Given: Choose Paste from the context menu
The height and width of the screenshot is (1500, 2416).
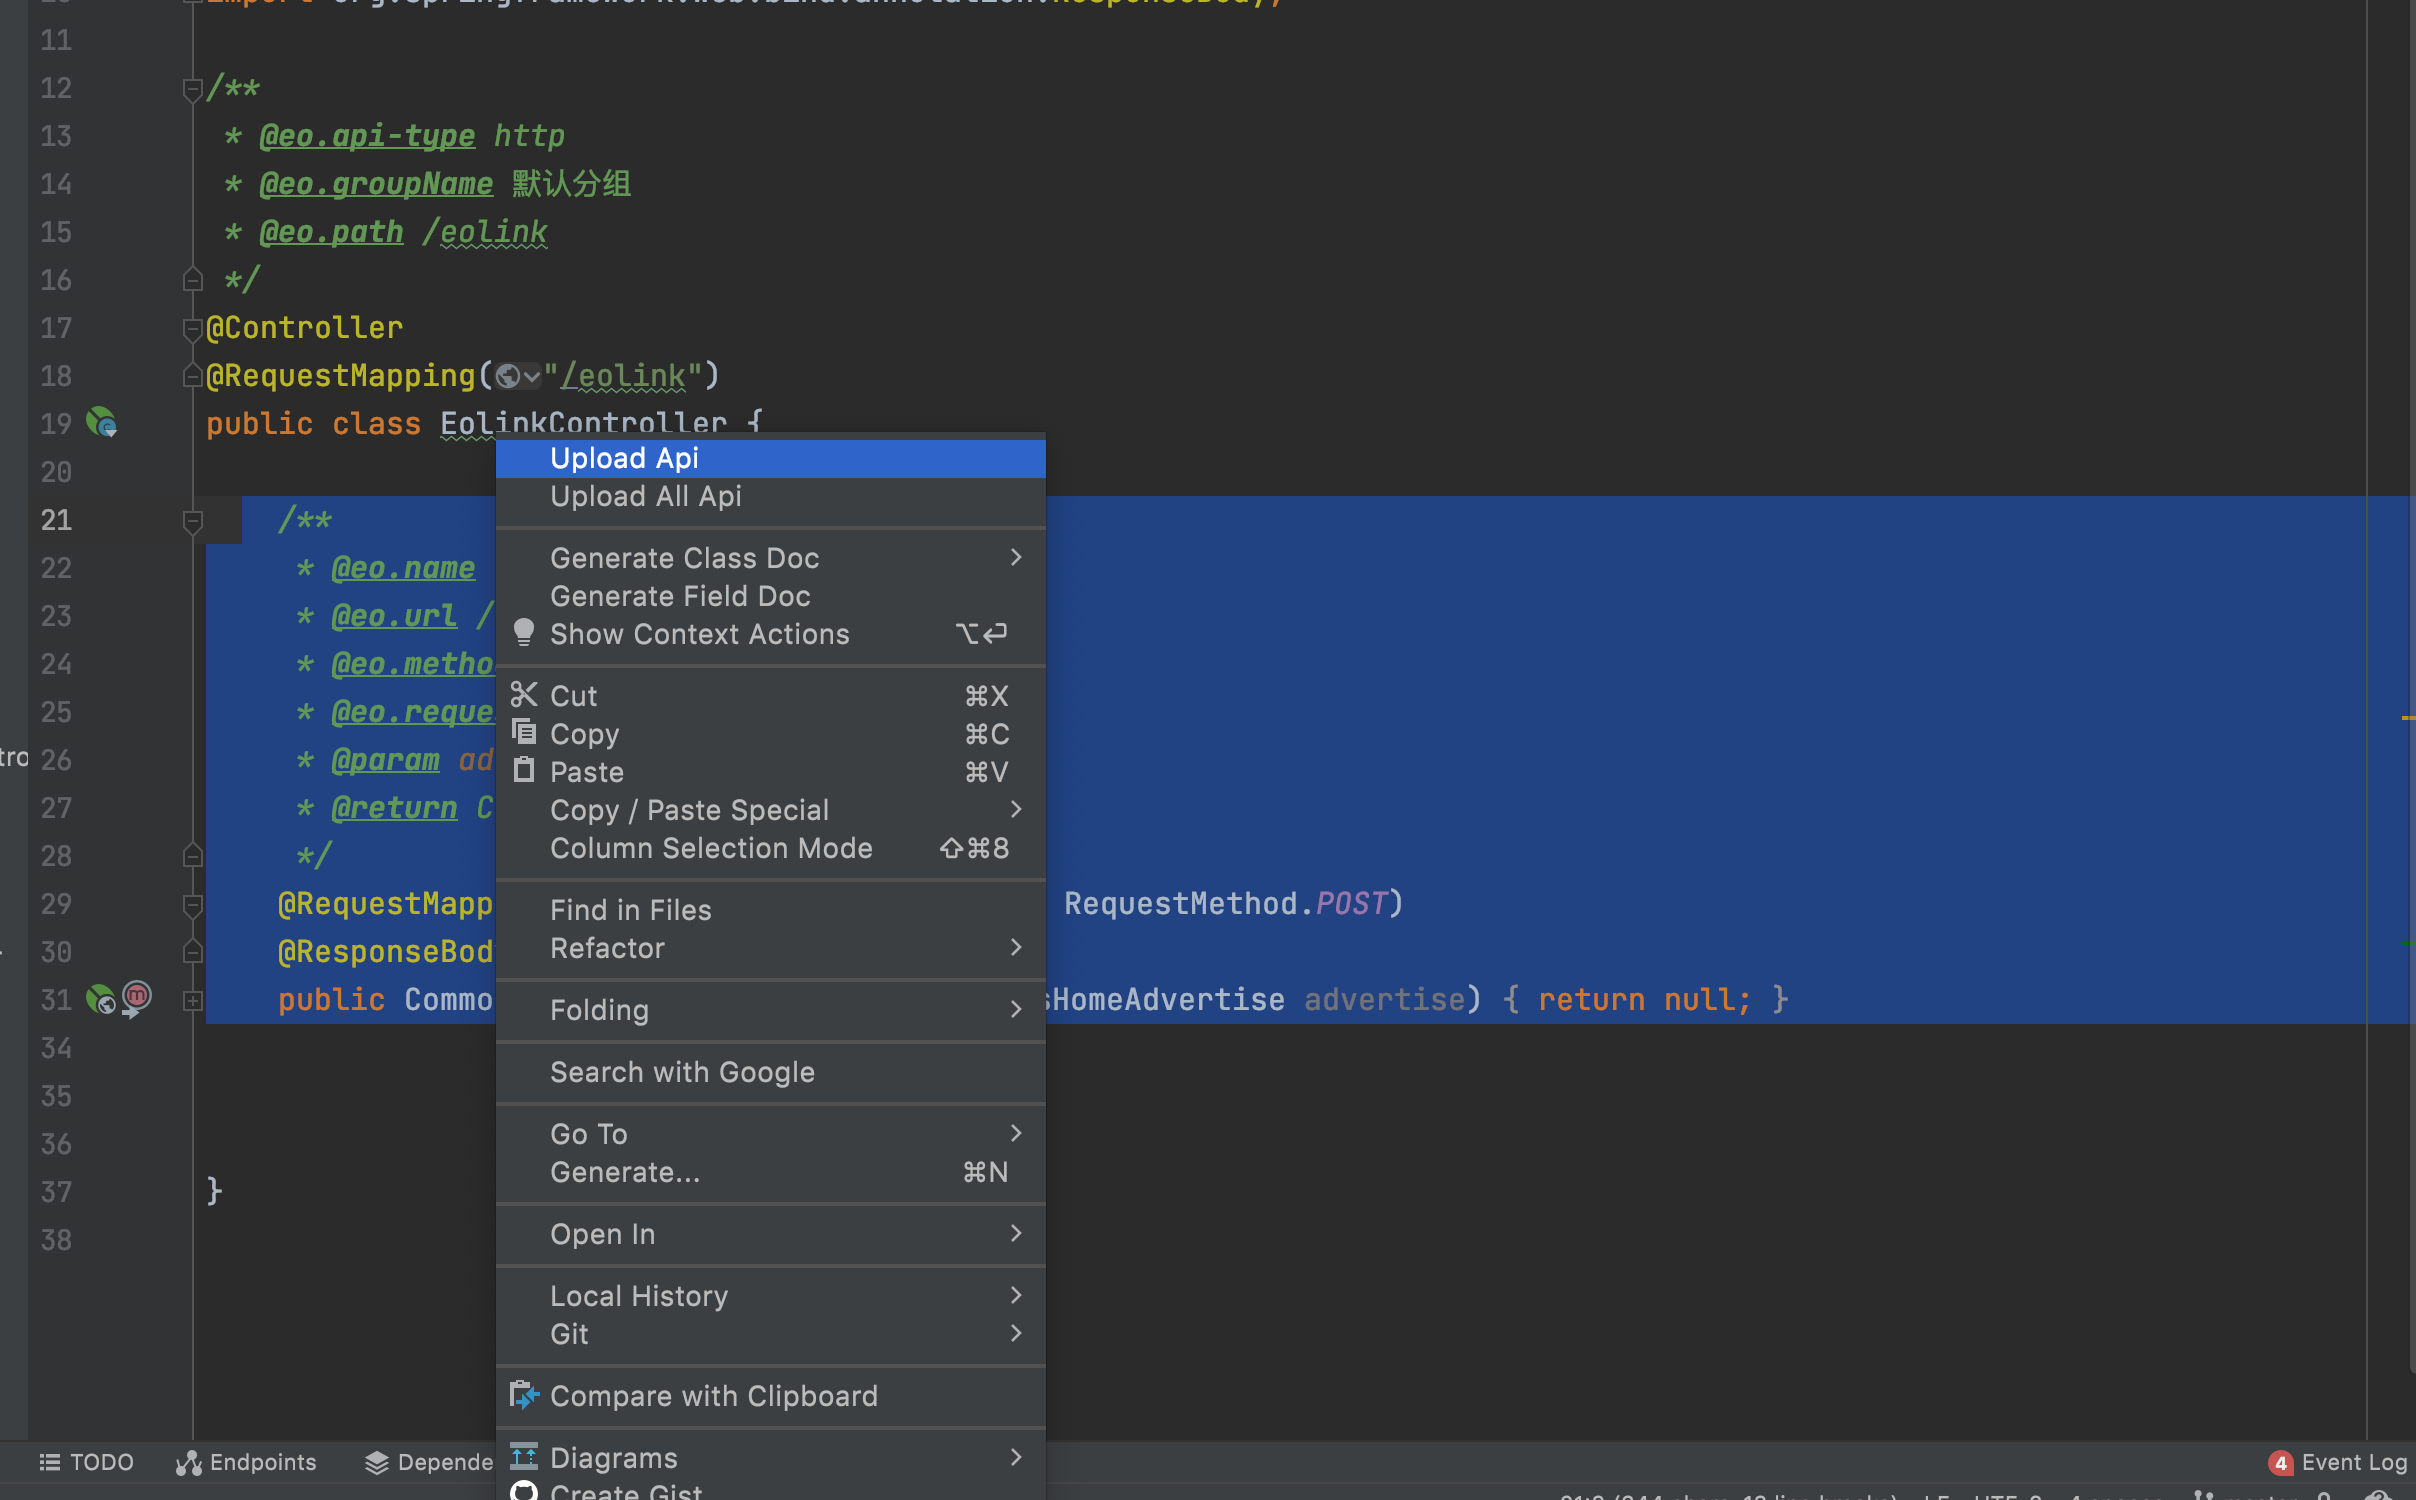Looking at the screenshot, I should pyautogui.click(x=770, y=772).
